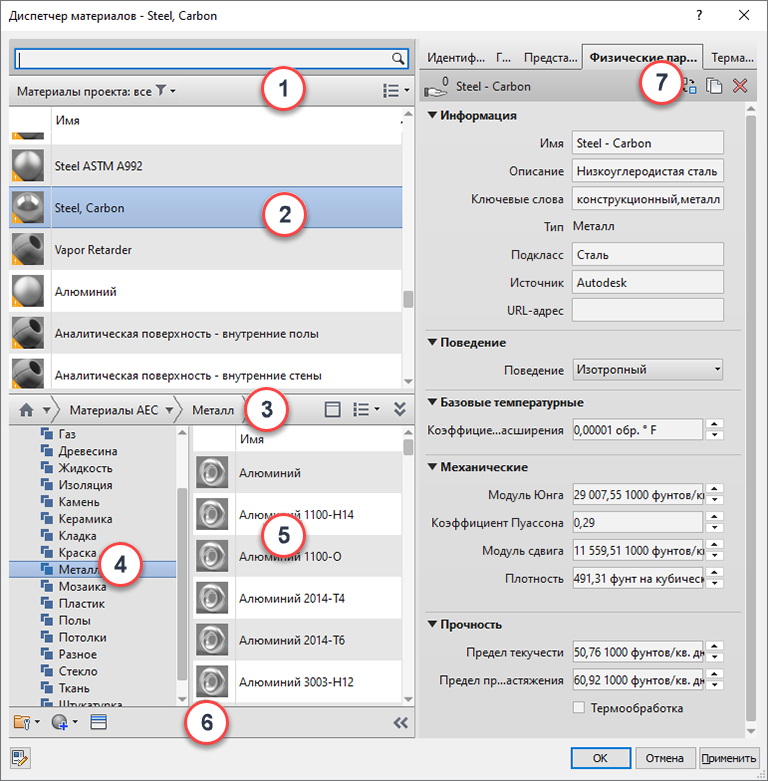Select Алюминий 2014-T6 in the library list

click(297, 640)
